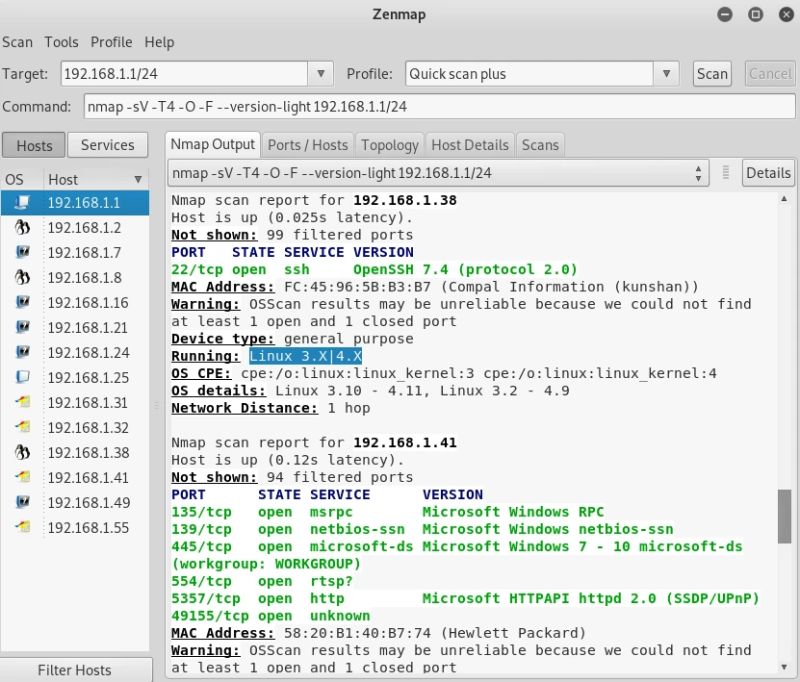
Task: Show the Hosts list view
Action: click(34, 145)
